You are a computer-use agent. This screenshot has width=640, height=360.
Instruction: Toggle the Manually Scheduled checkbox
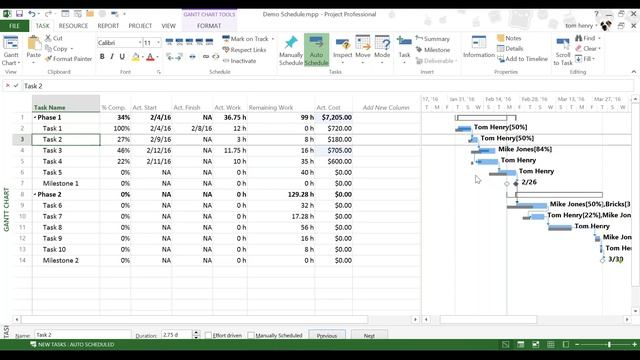251,335
